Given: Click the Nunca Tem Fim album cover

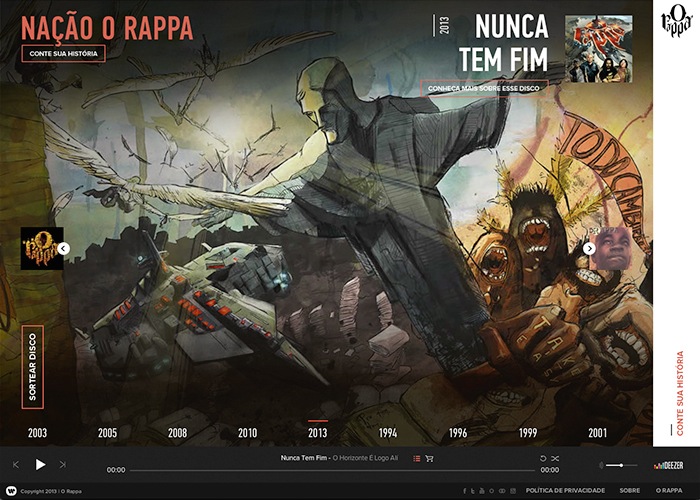Looking at the screenshot, I should [599, 49].
